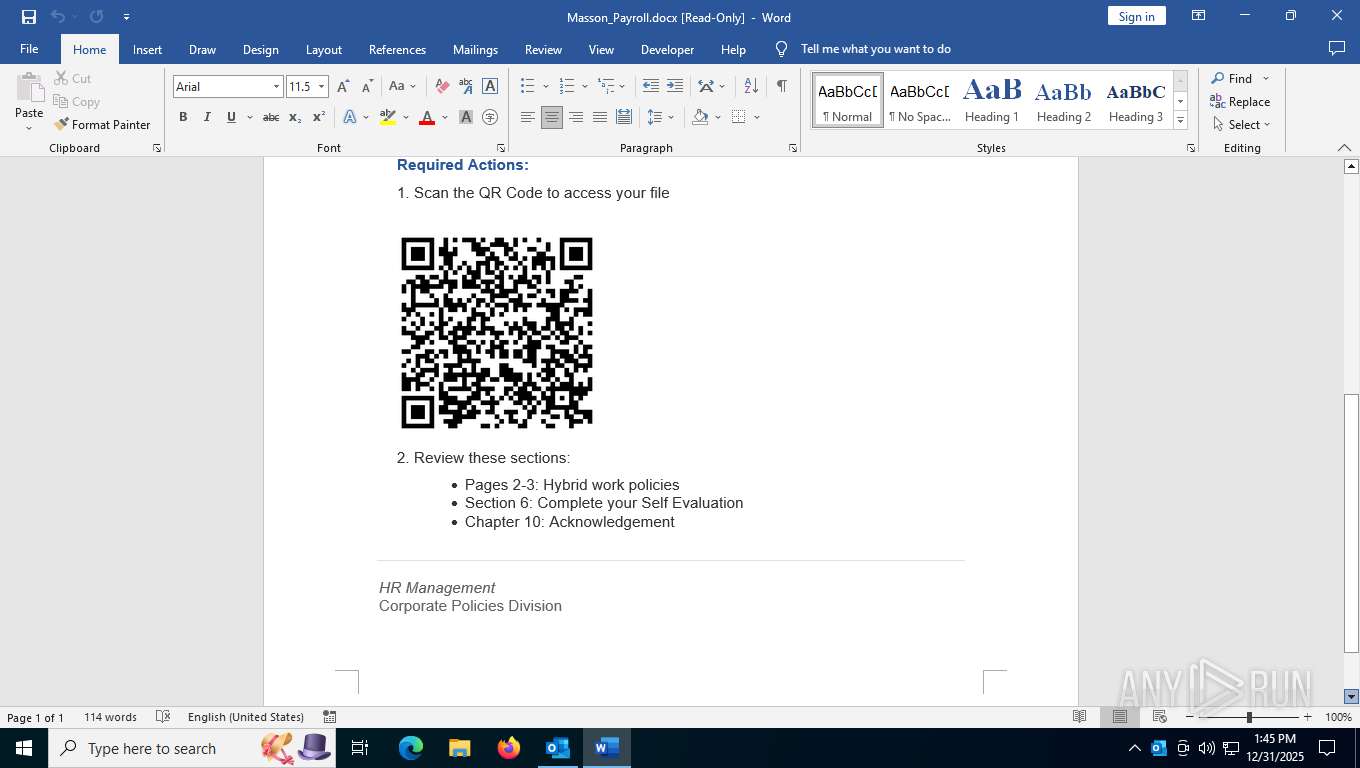
Task: Click Decrease Indent icon
Action: click(651, 87)
